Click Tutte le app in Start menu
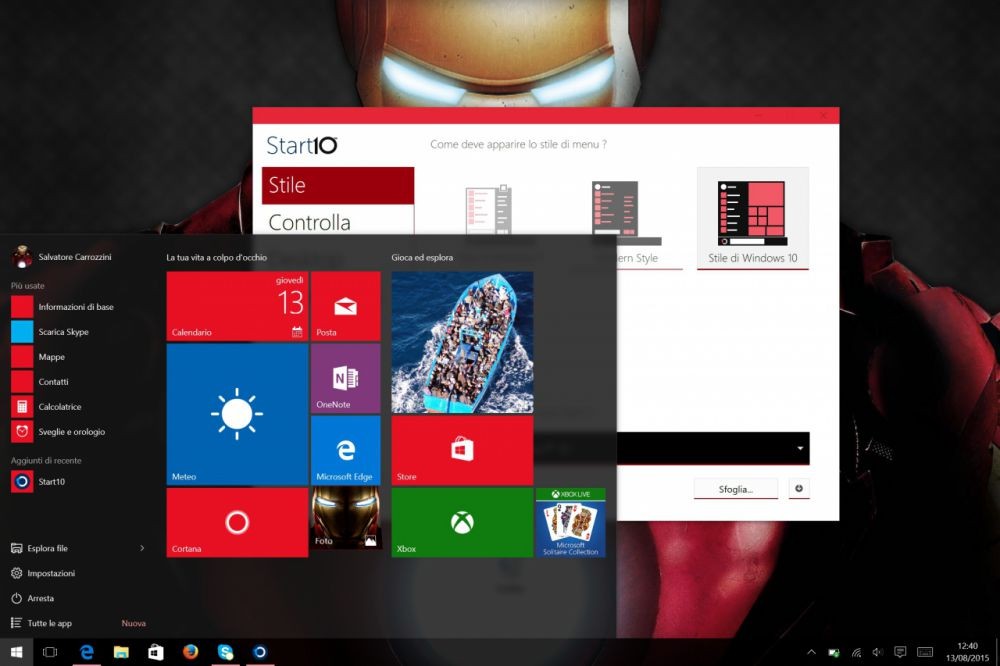Screen dimensions: 1000x666 [49, 623]
